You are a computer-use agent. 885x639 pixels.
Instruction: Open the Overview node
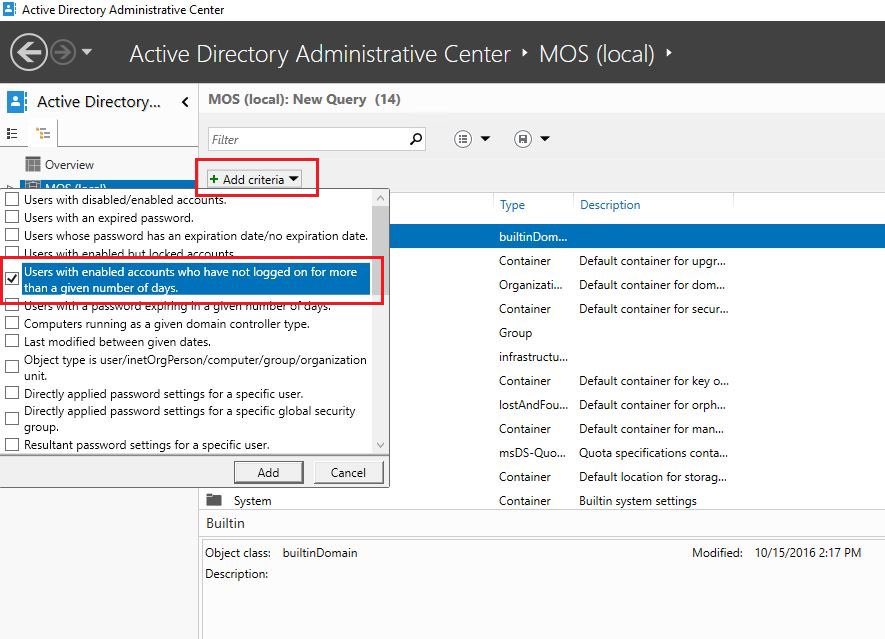(x=69, y=165)
